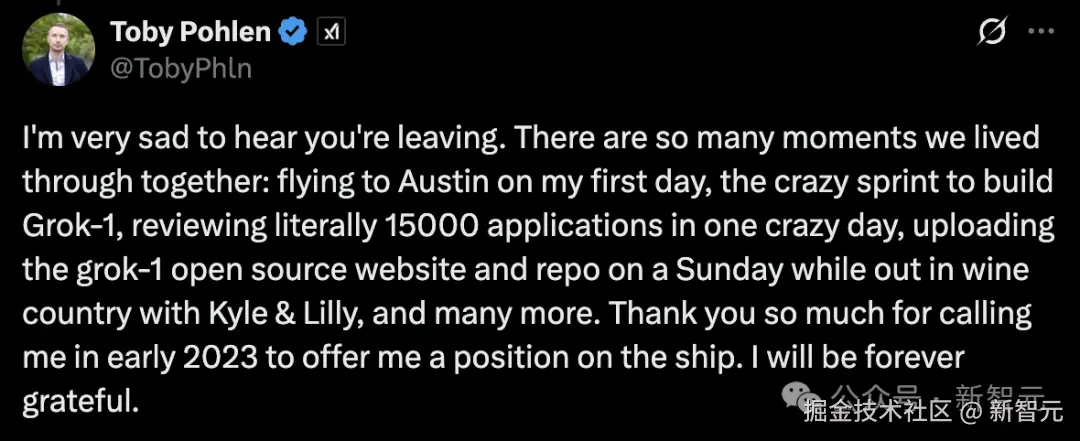Click the word "grateful." ending the post
The width and height of the screenshot is (1080, 441).
click(x=79, y=401)
